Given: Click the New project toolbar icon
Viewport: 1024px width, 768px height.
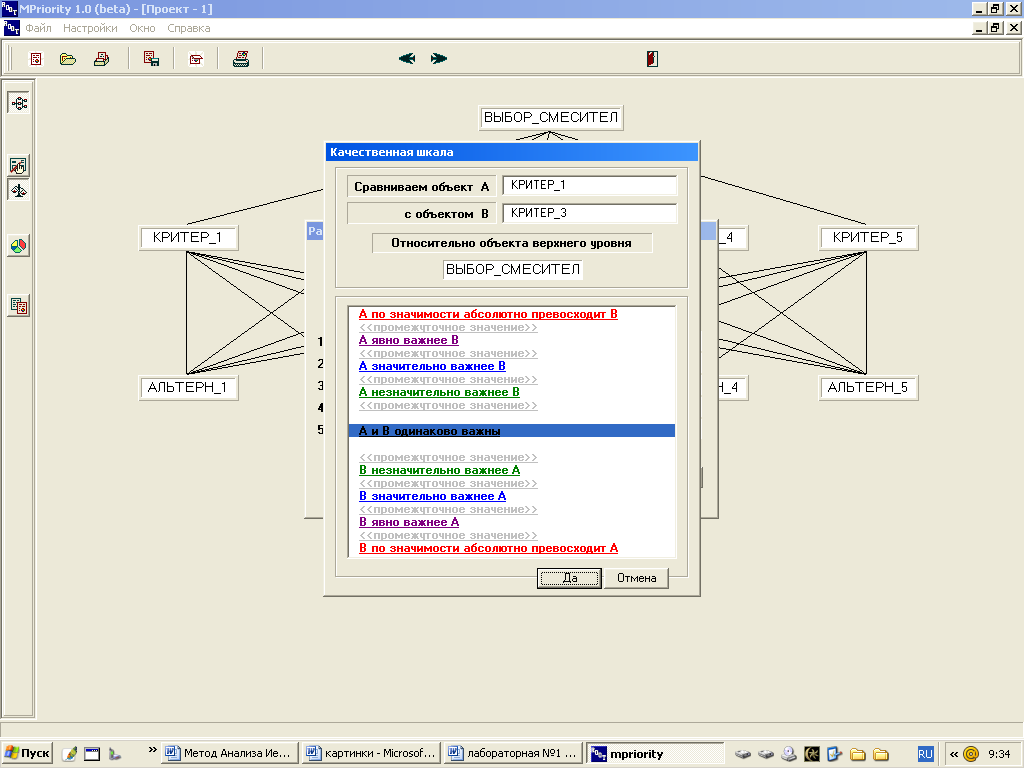Looking at the screenshot, I should click(36, 59).
